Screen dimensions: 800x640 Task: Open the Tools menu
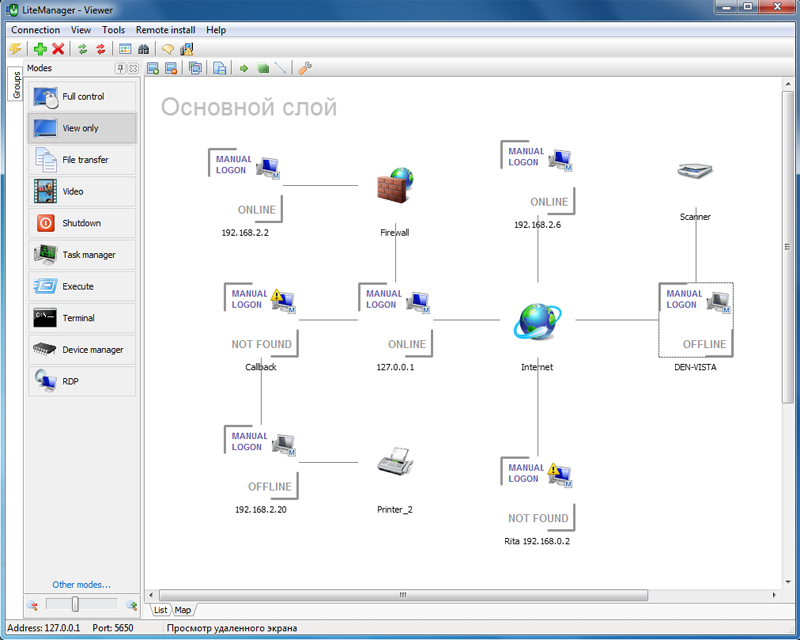(x=112, y=30)
